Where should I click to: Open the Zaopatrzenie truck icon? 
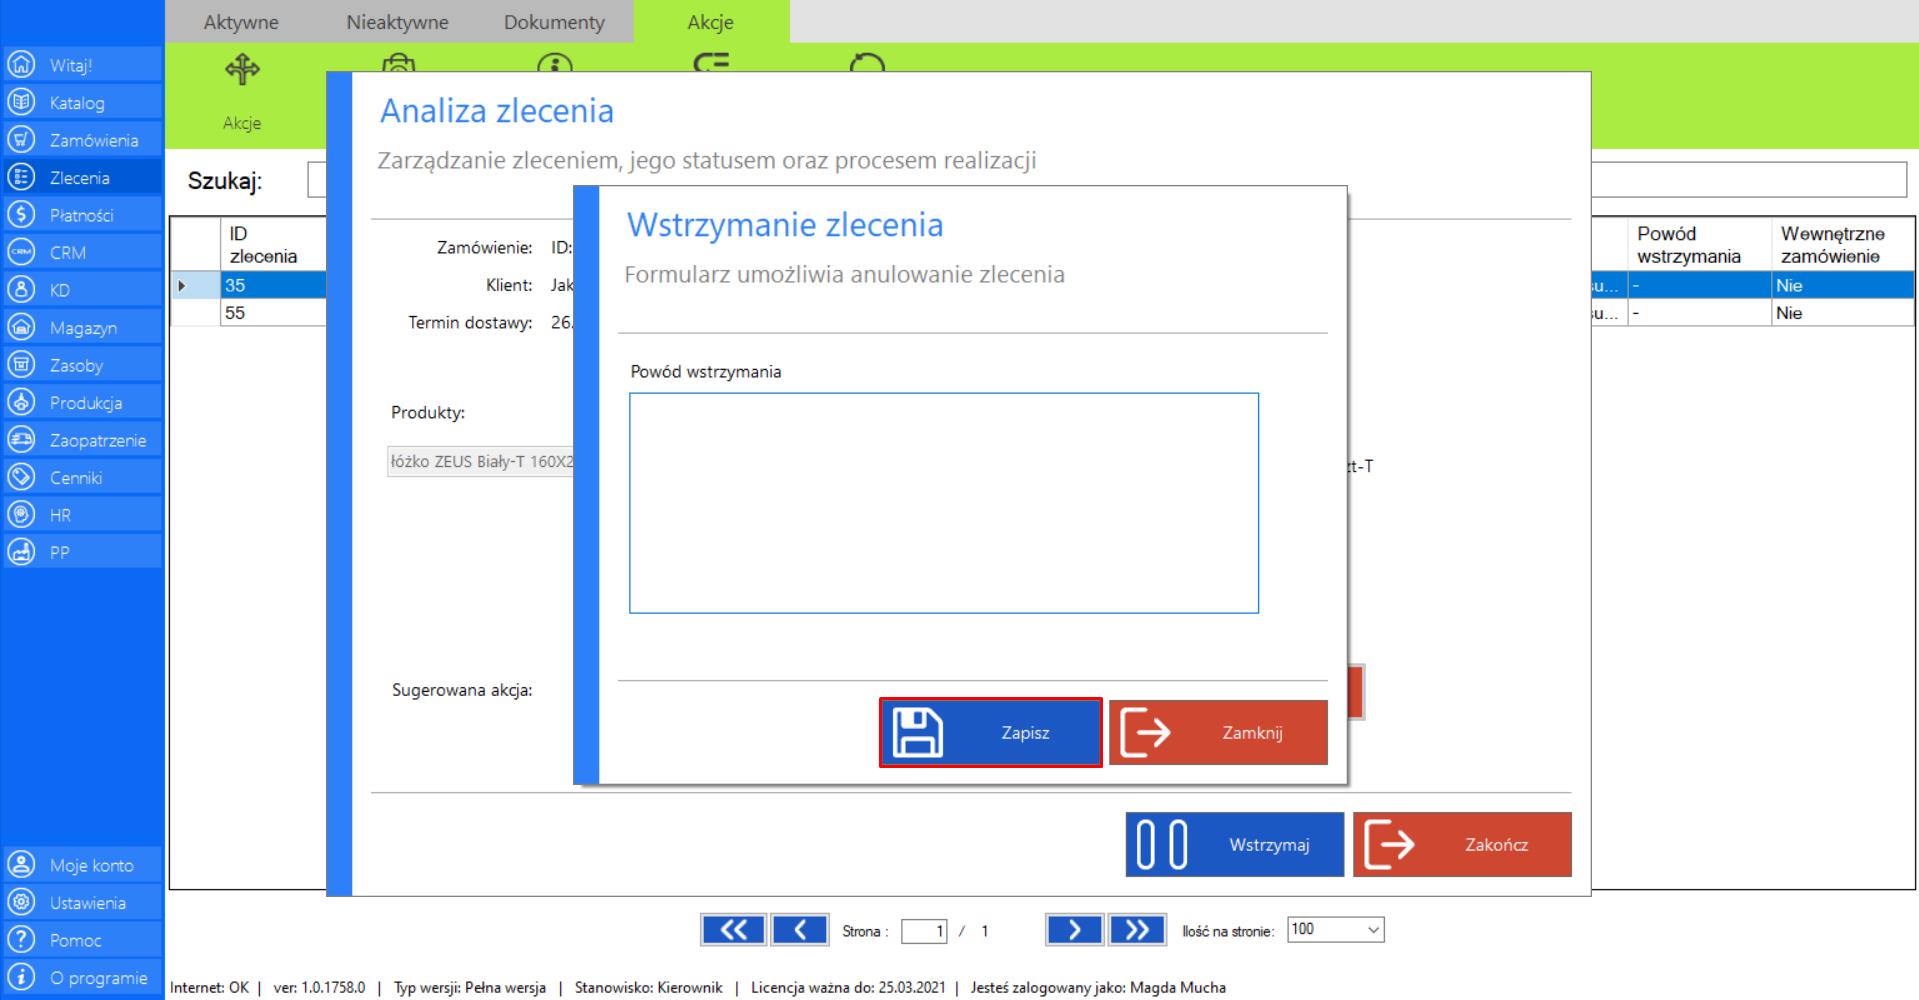point(21,440)
